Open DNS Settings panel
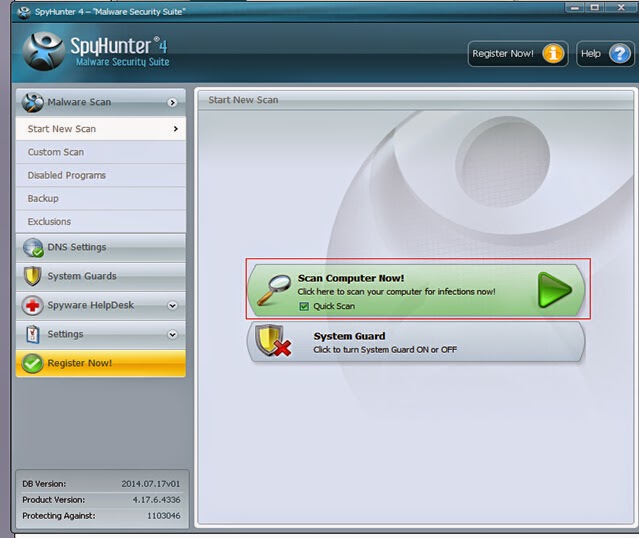The image size is (639, 538). (x=101, y=247)
